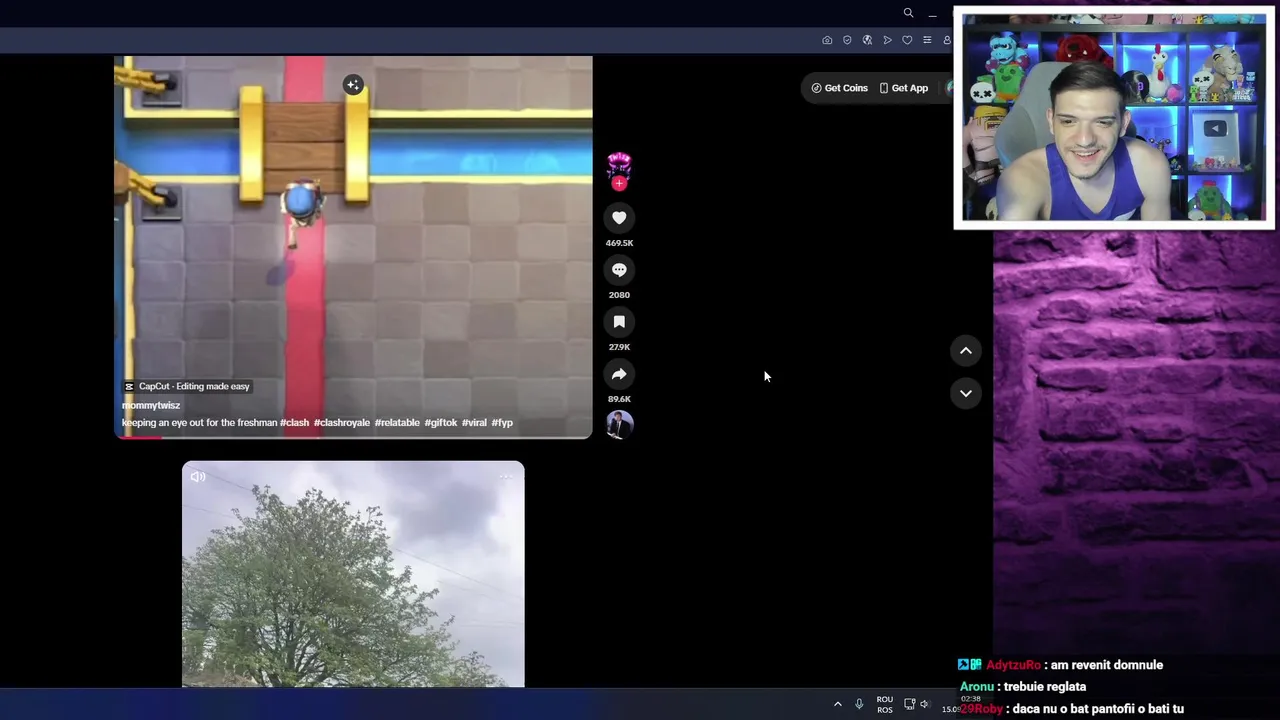Open the network tray icon
This screenshot has width=1280, height=720.
pyautogui.click(x=909, y=704)
